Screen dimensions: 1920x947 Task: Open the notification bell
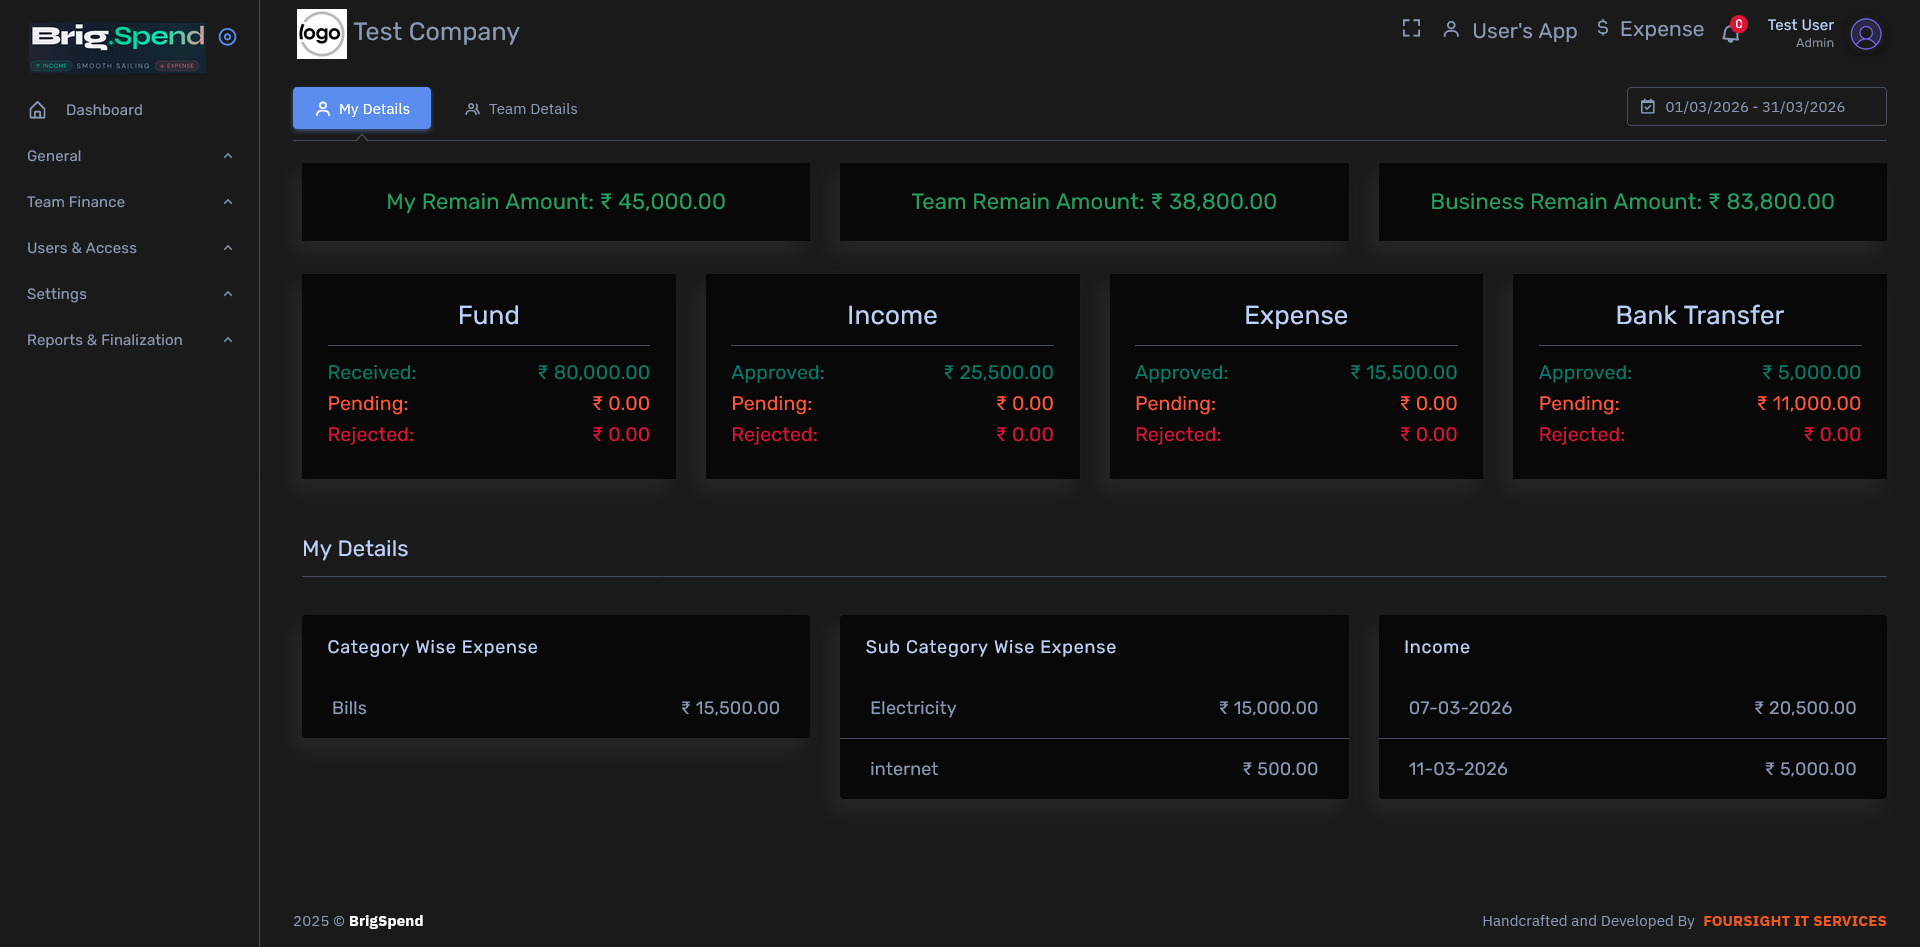pos(1731,34)
